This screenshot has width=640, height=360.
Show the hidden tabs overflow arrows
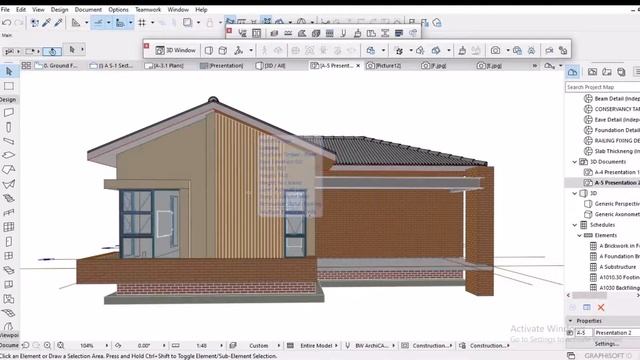(x=535, y=65)
